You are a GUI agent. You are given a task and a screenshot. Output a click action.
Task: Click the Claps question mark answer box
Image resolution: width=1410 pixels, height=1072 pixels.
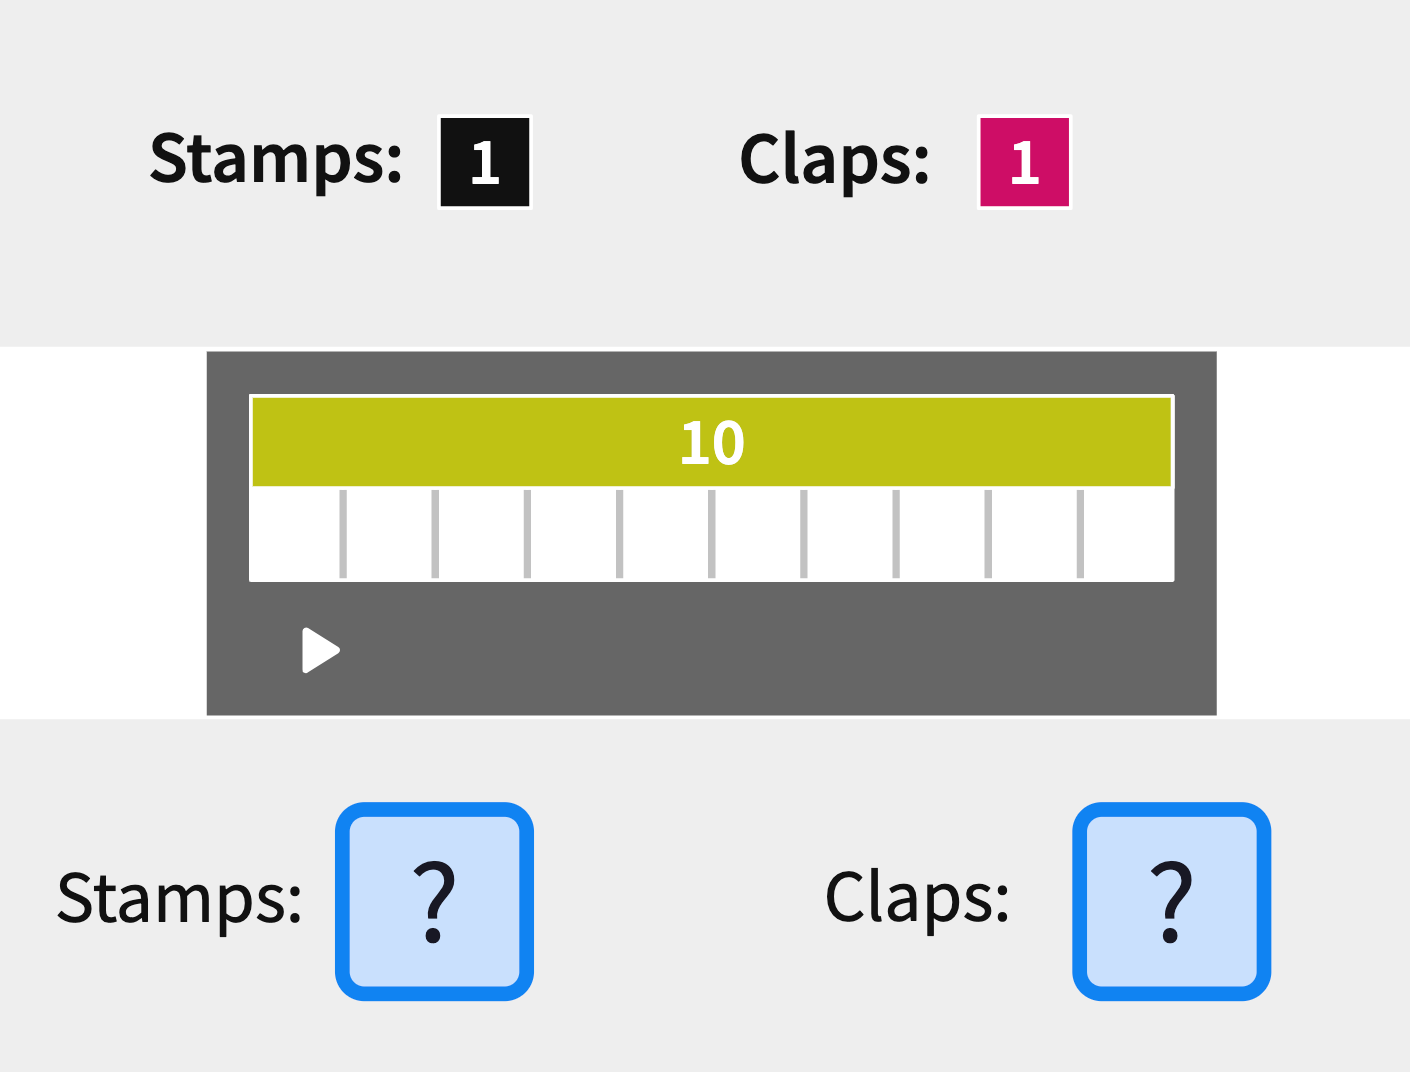pyautogui.click(x=1171, y=901)
